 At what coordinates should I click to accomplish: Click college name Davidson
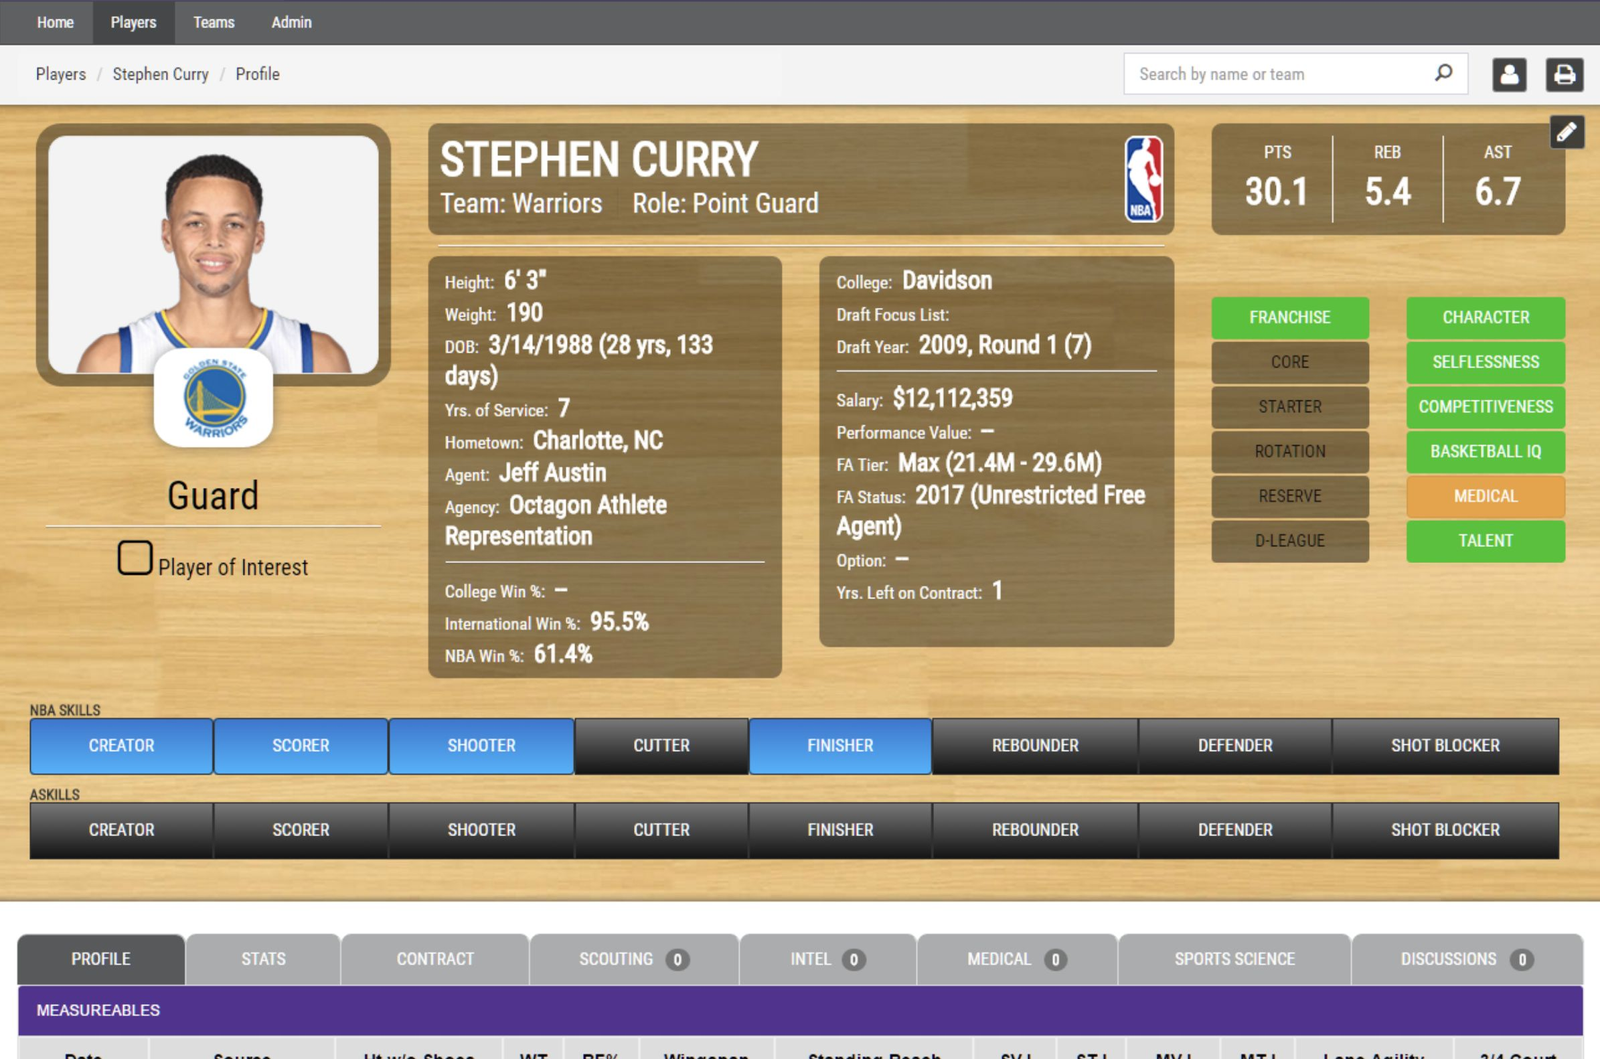click(x=947, y=281)
